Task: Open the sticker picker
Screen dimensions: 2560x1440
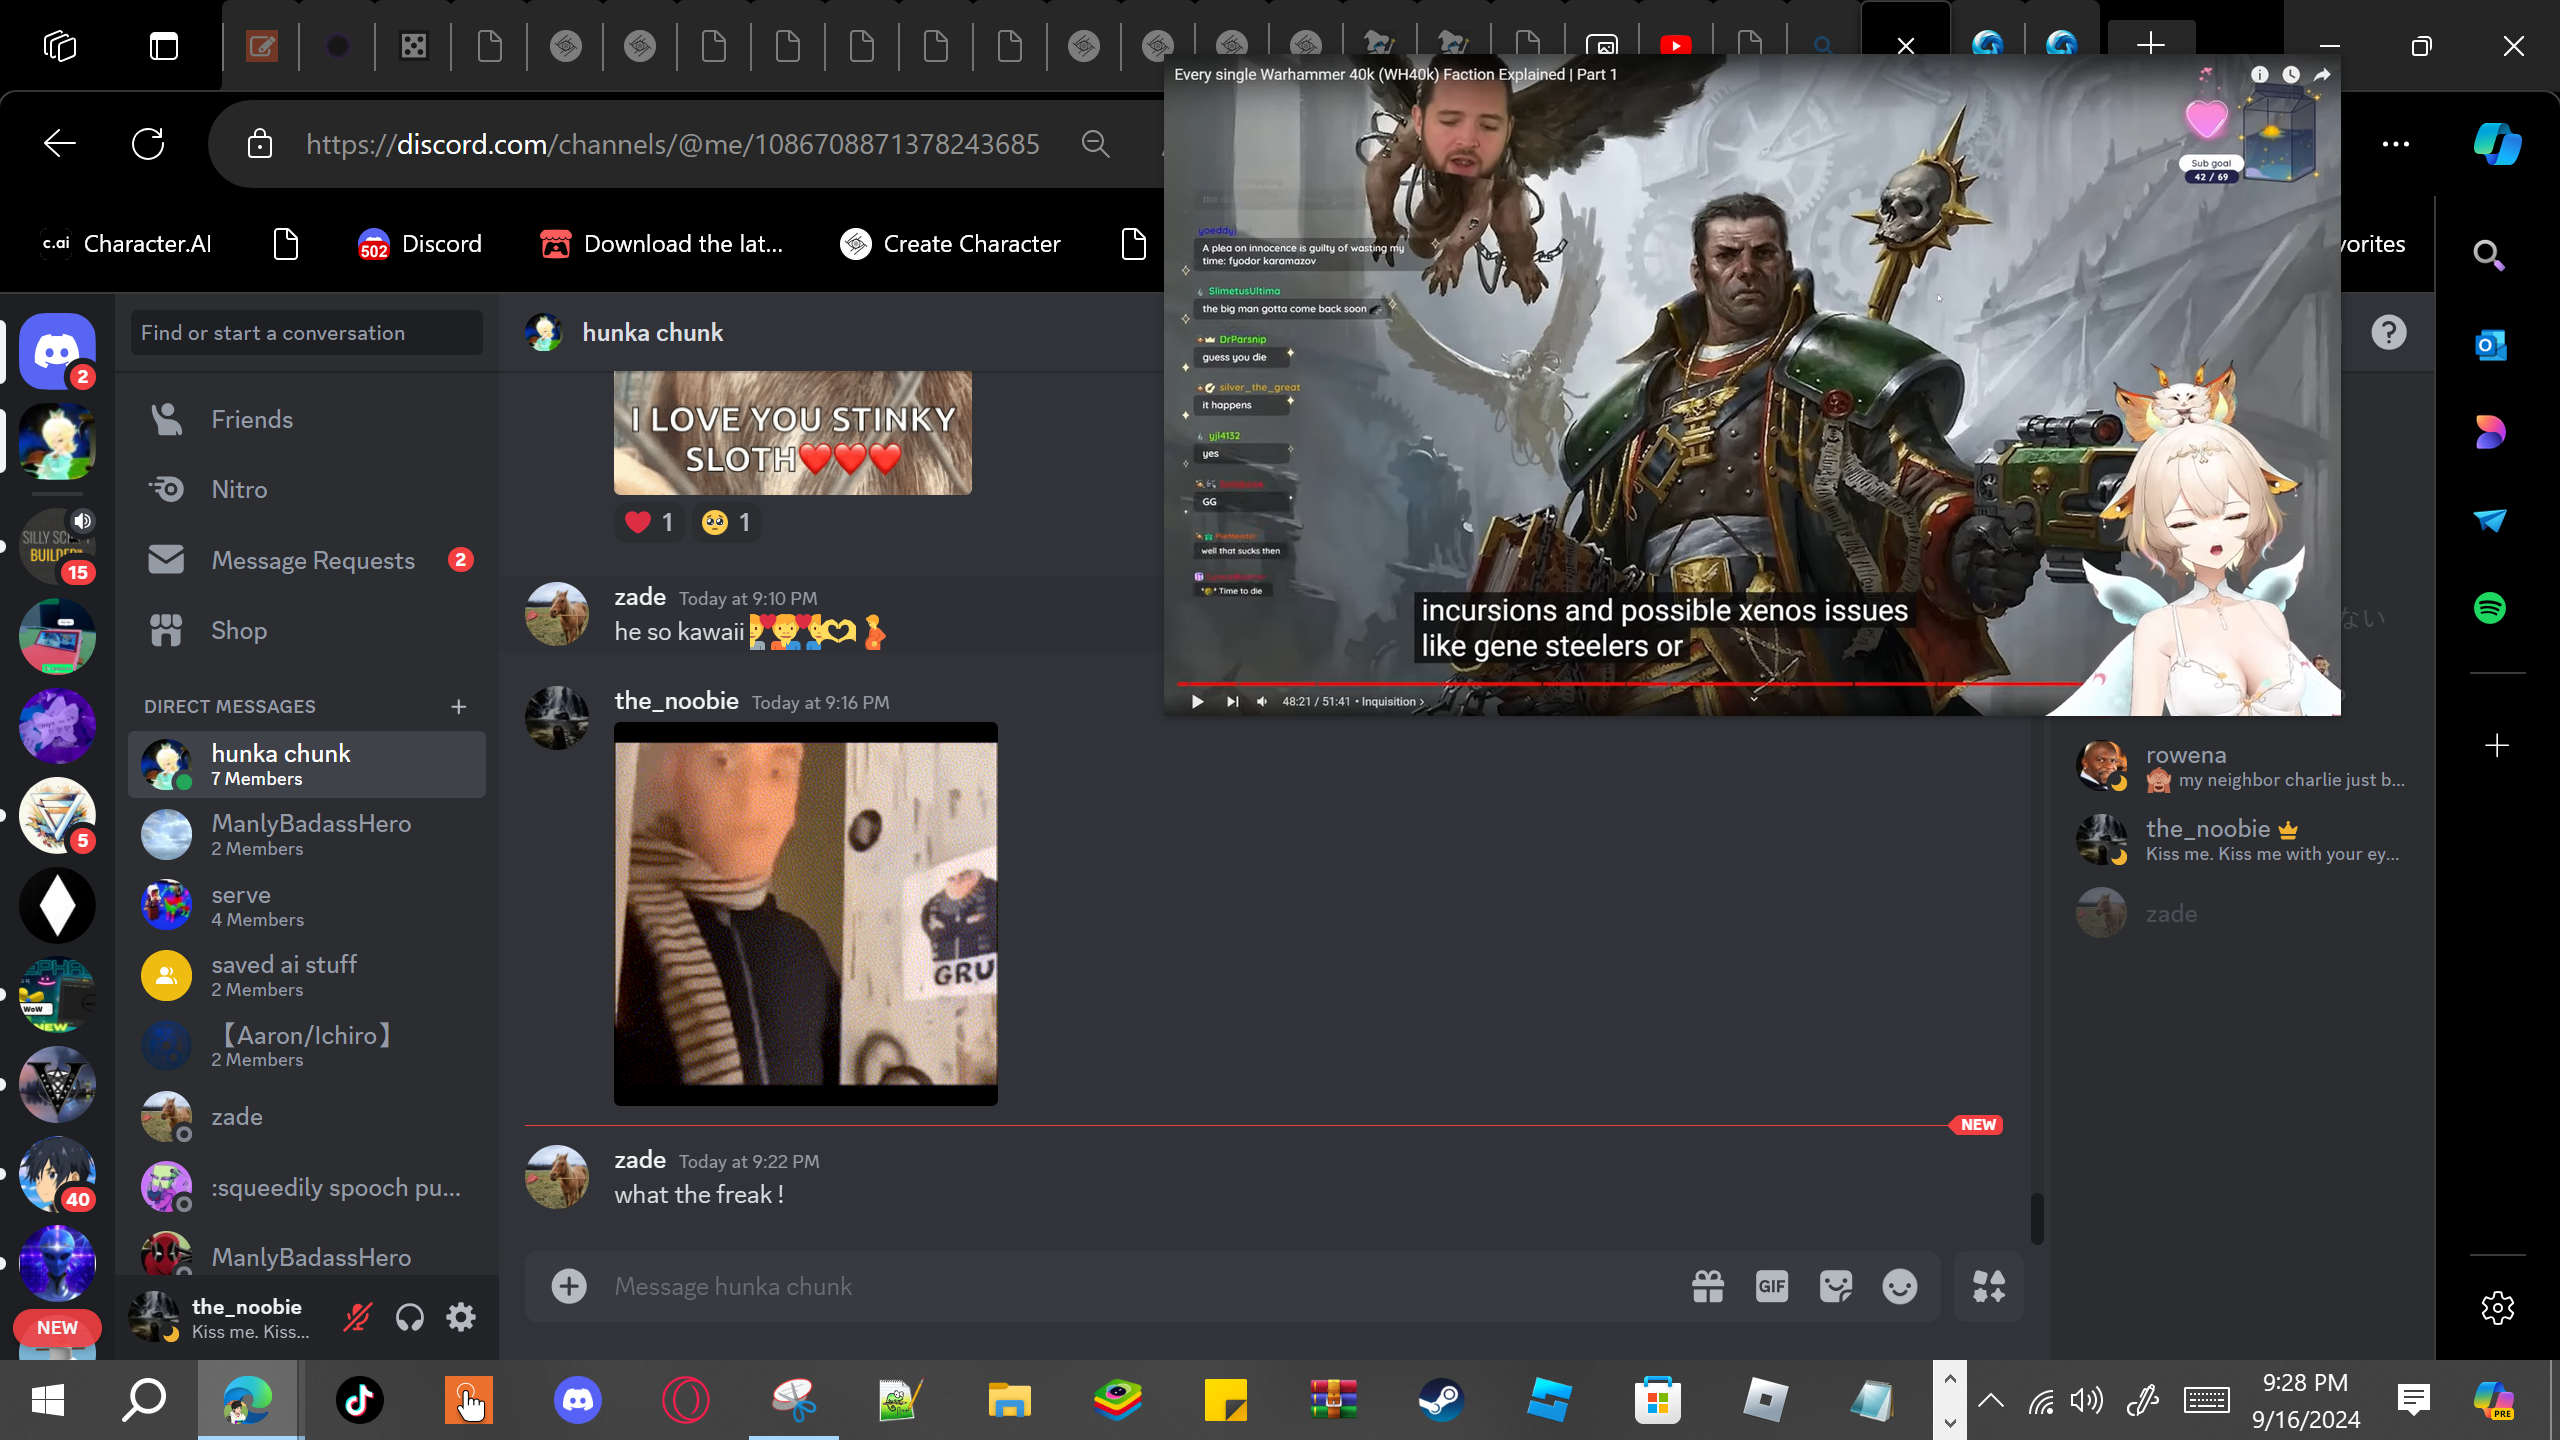Action: (x=1836, y=1286)
